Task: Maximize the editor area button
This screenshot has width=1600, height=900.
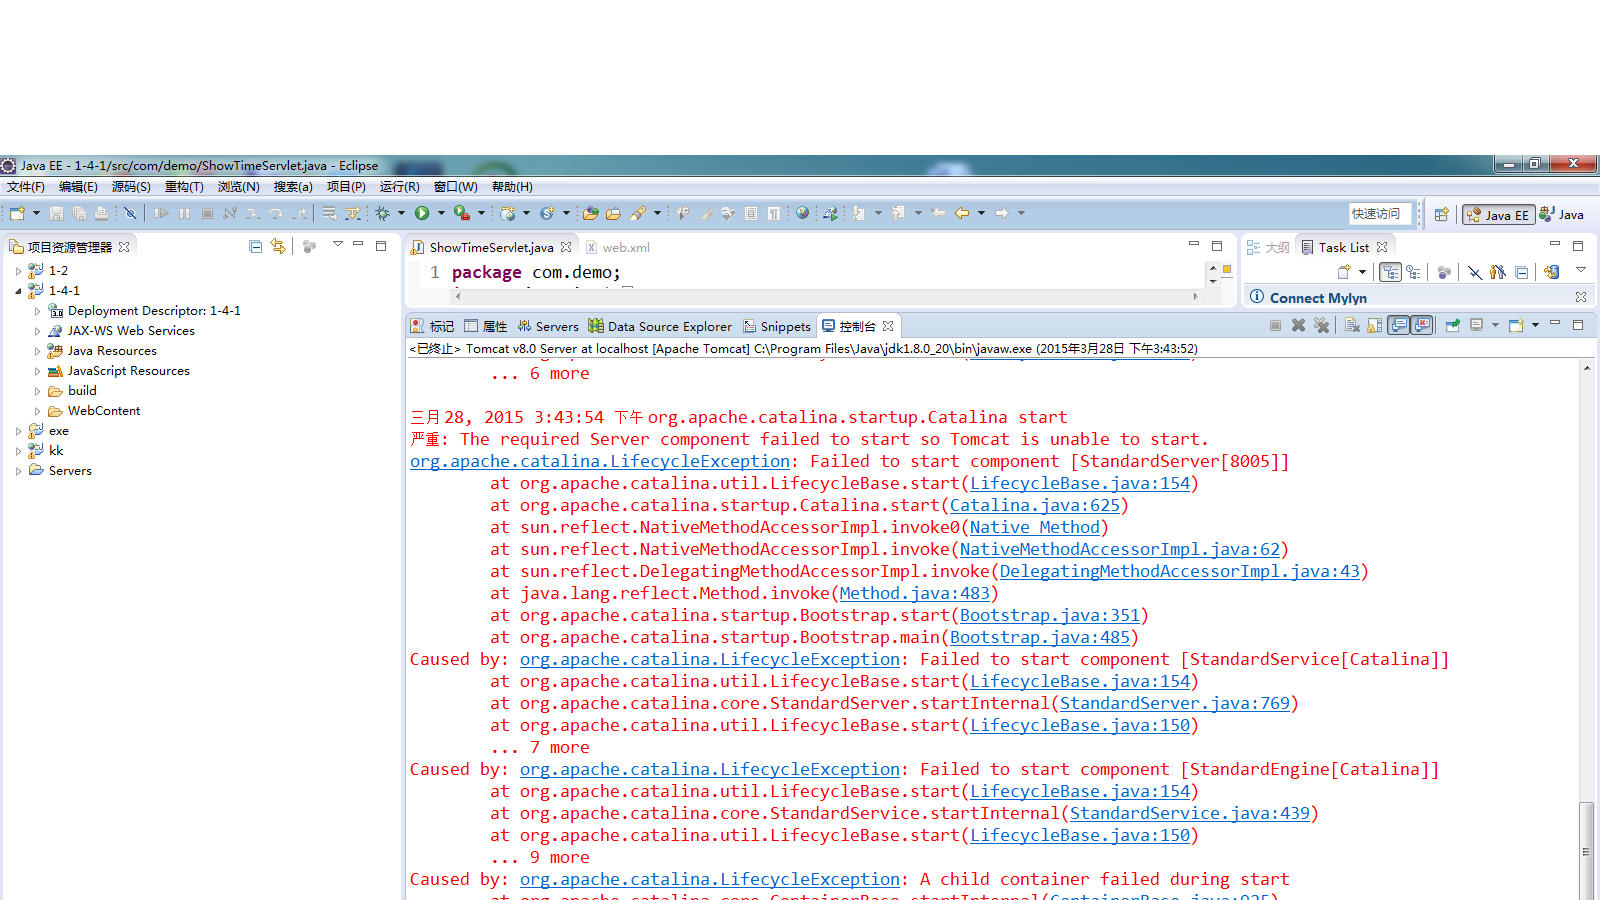Action: pos(1217,246)
